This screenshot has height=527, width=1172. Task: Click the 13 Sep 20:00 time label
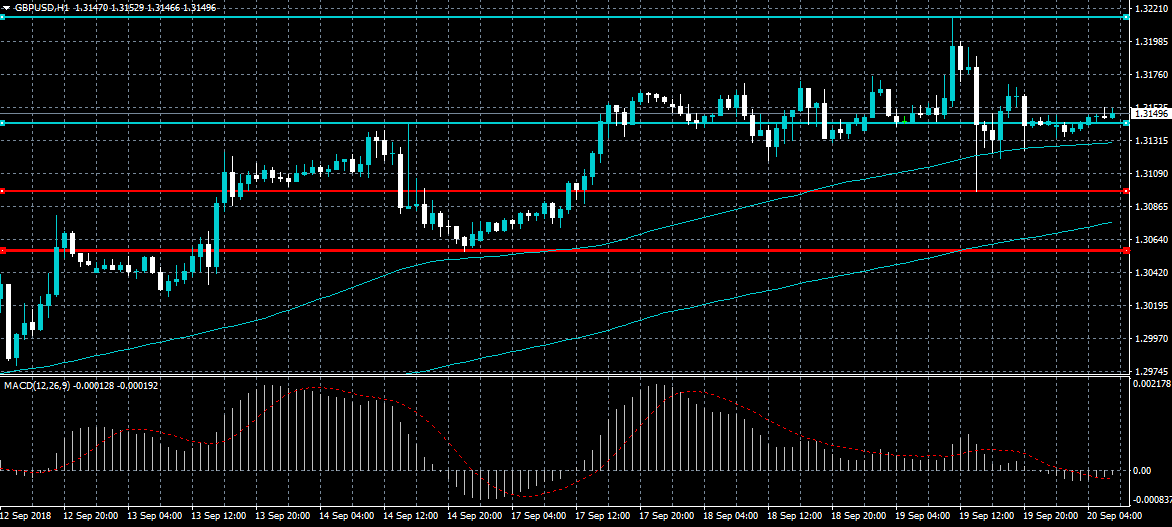(x=282, y=516)
